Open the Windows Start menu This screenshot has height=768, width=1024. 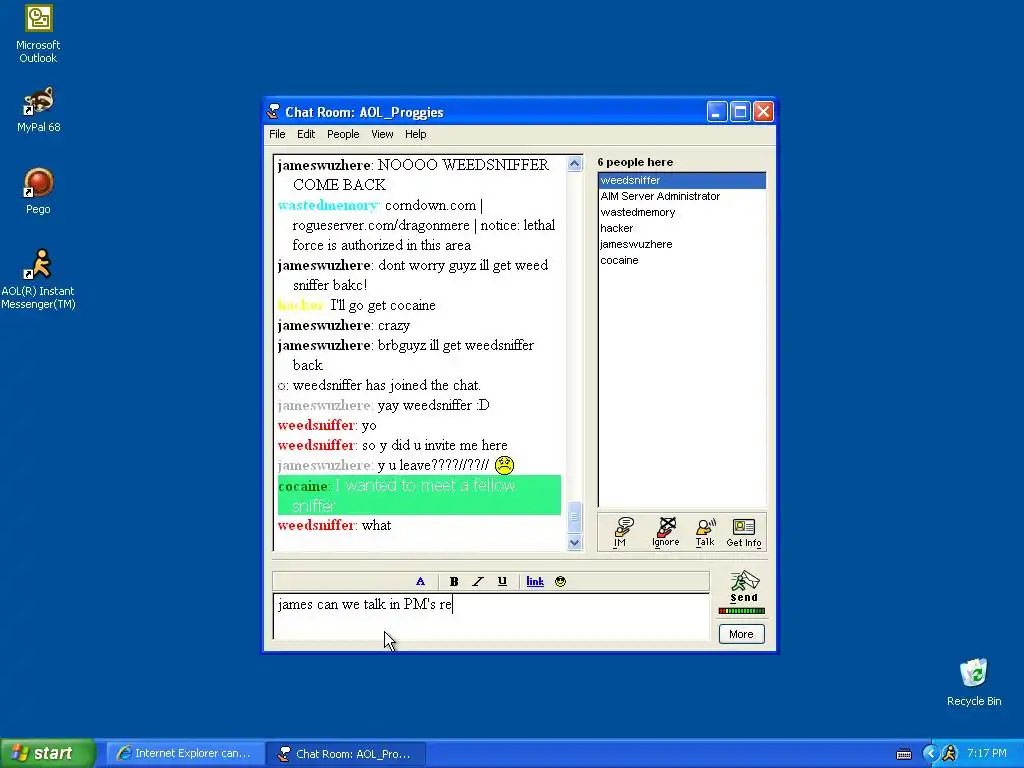click(x=48, y=753)
